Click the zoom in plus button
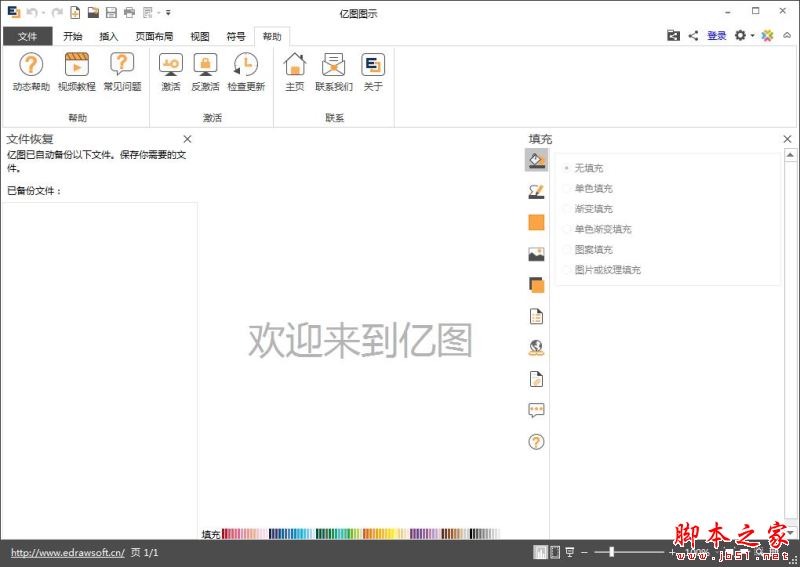 point(671,552)
